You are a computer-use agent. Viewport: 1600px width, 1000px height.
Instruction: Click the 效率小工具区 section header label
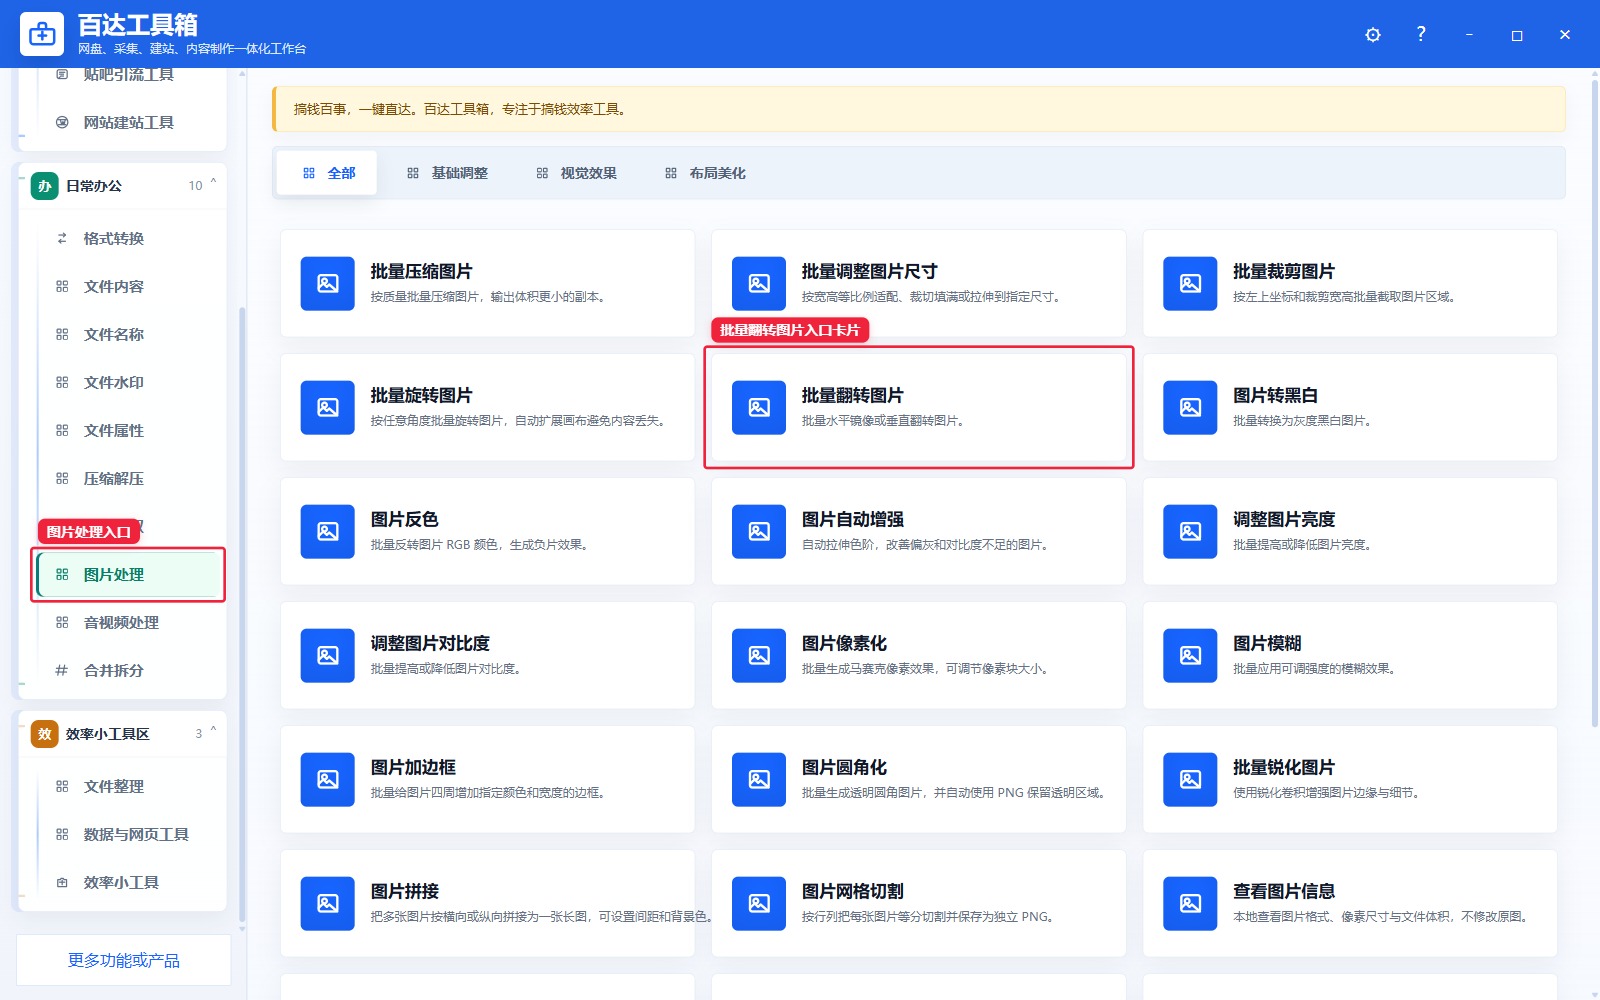pos(107,734)
